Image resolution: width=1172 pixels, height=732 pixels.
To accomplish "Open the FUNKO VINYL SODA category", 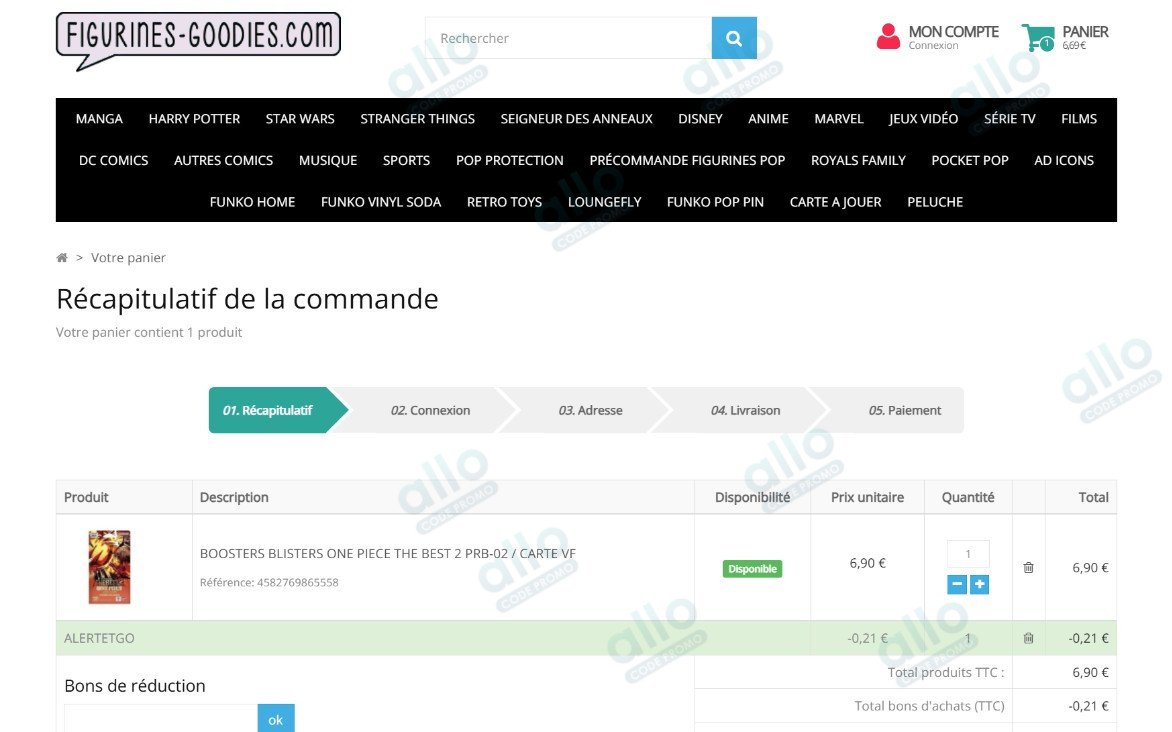I will click(x=380, y=203).
